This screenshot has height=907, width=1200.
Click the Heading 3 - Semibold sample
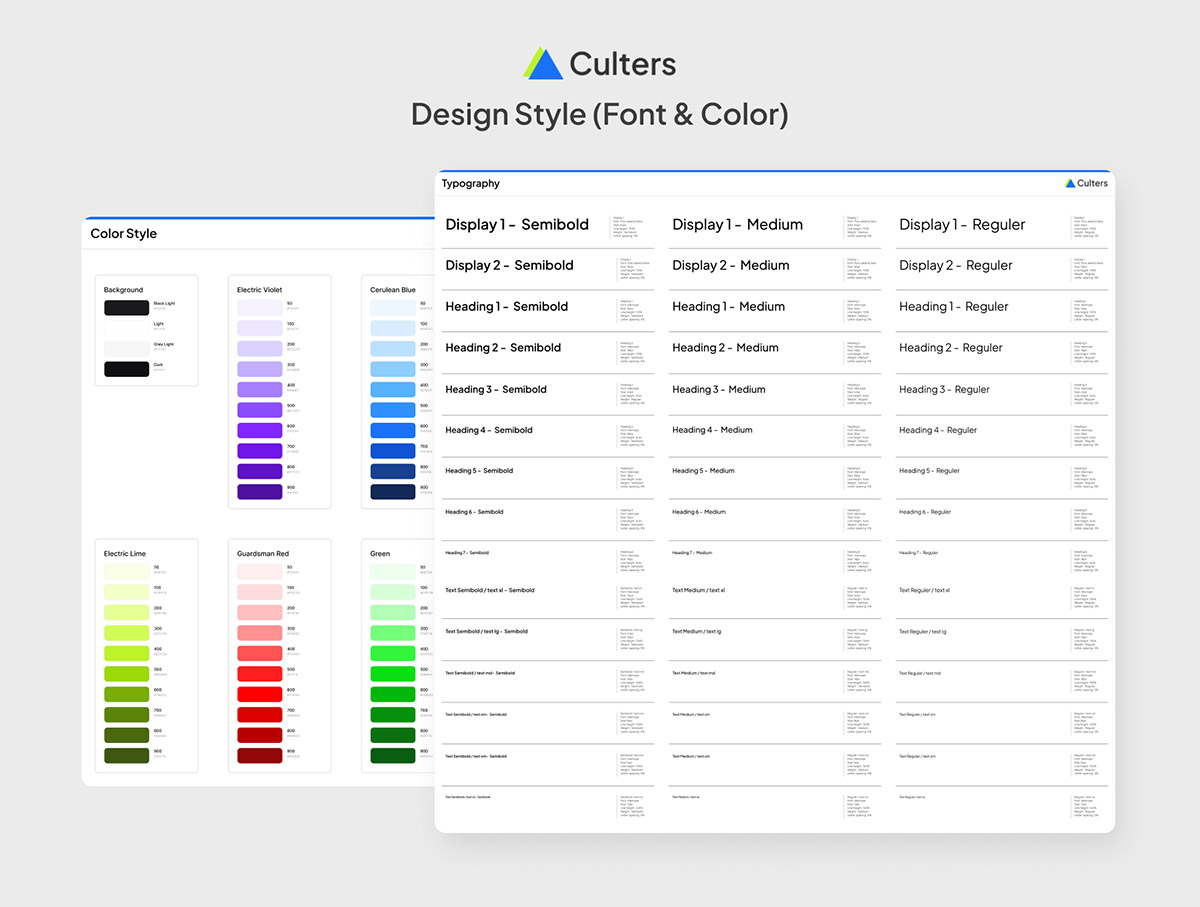pyautogui.click(x=495, y=390)
